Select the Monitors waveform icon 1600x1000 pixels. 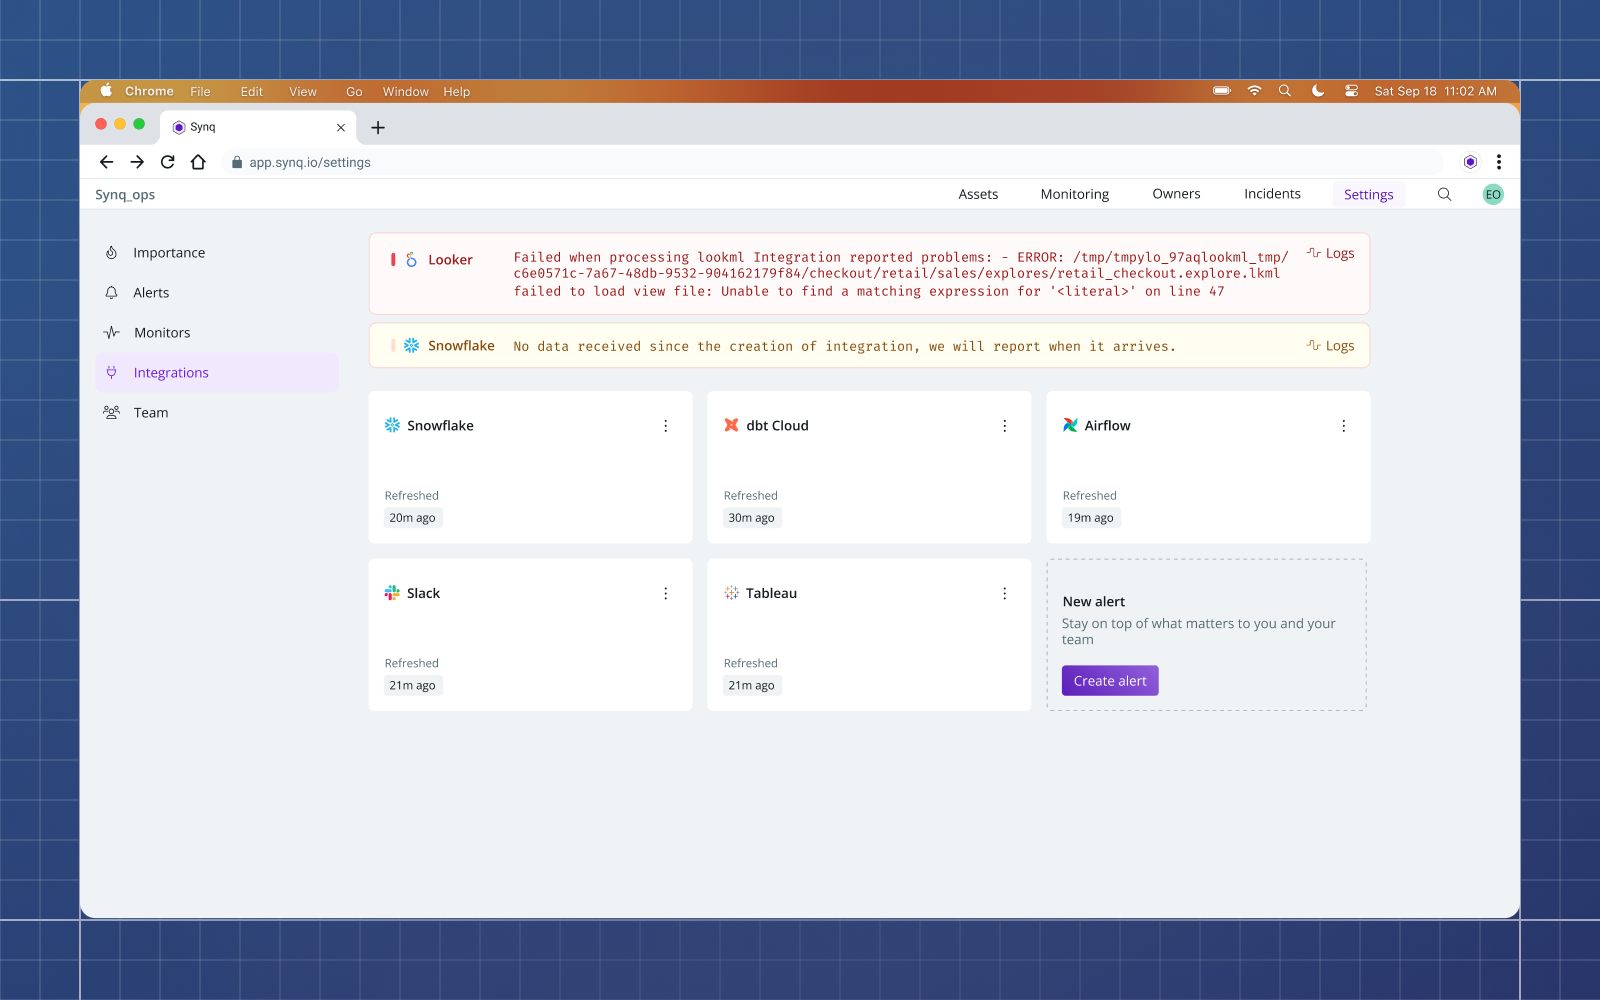(x=112, y=332)
